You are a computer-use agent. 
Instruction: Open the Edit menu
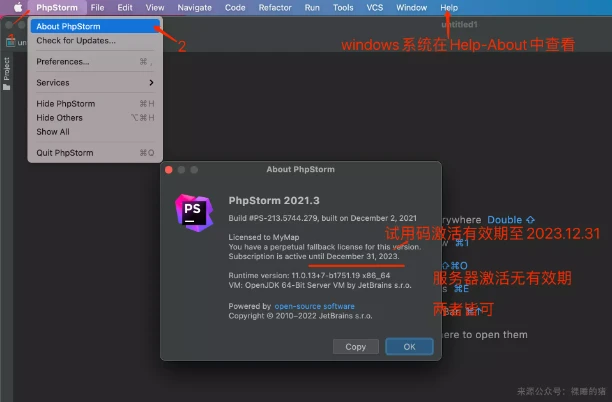pos(125,7)
